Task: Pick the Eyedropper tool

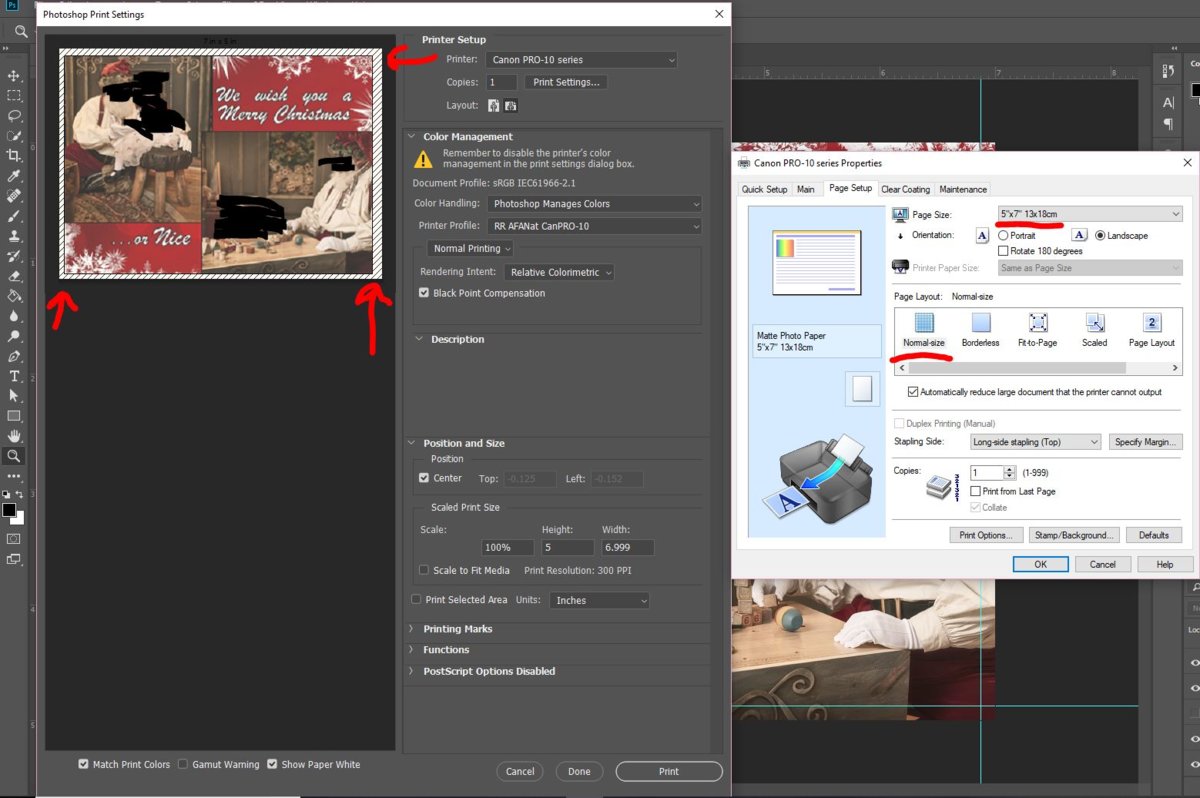Action: click(x=14, y=176)
